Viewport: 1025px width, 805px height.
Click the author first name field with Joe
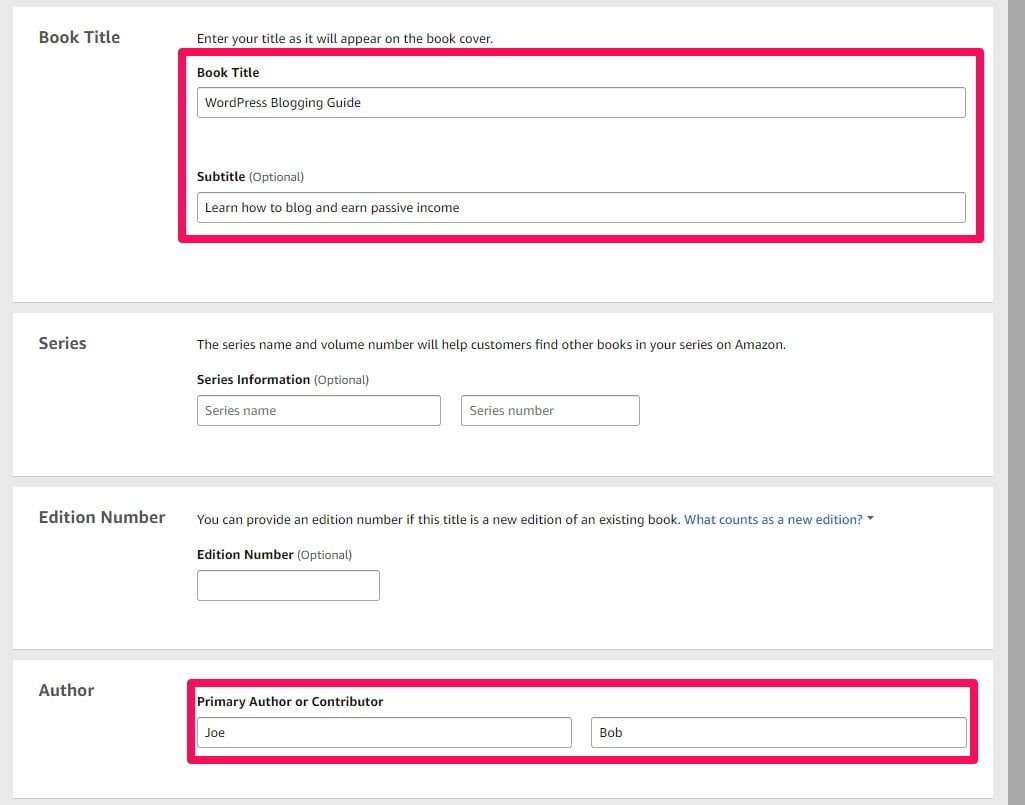point(384,732)
